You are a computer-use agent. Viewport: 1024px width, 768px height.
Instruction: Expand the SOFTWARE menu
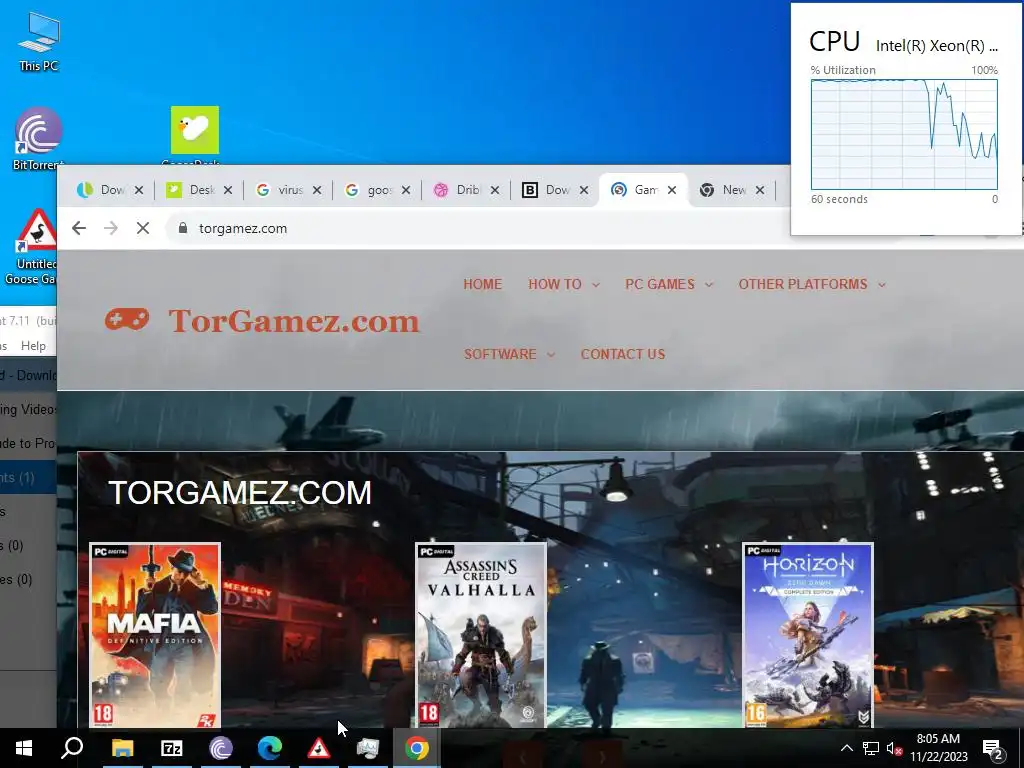click(x=509, y=354)
